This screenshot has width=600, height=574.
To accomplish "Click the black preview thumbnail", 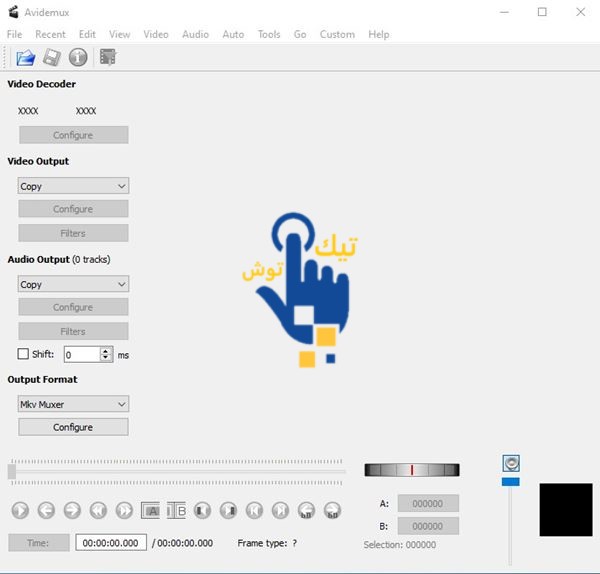I will pos(566,510).
